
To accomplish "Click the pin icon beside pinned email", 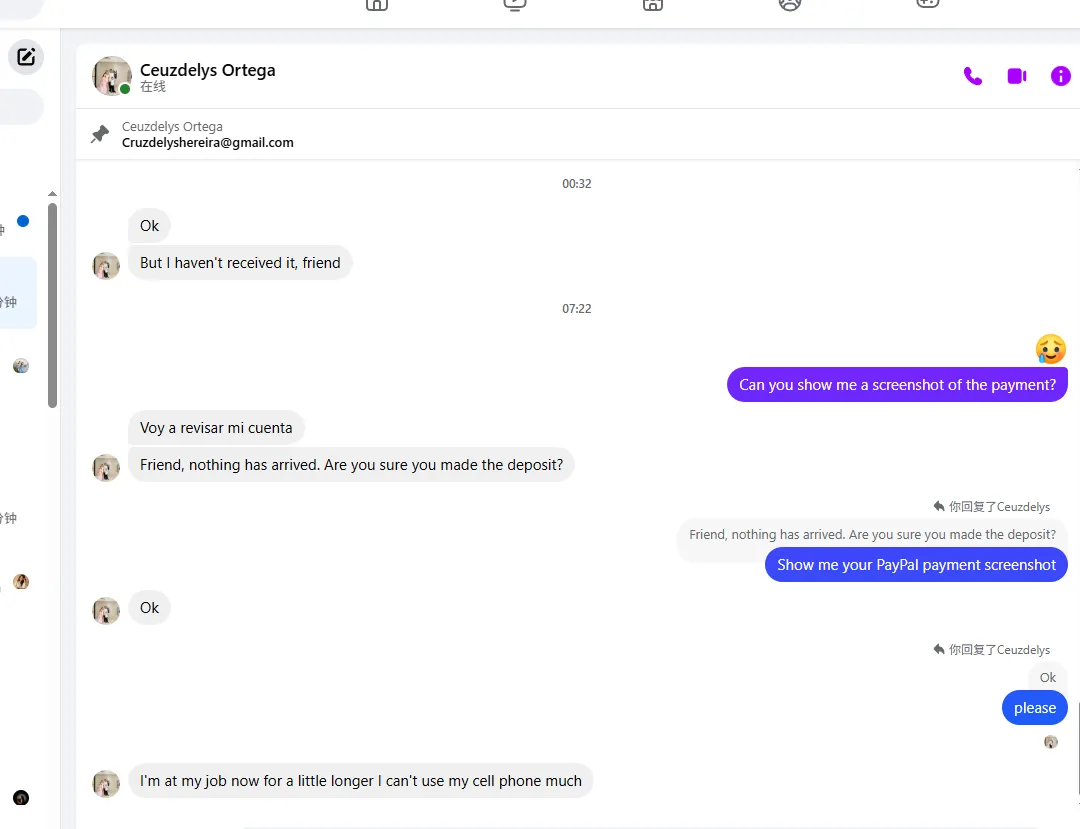I will 100,134.
